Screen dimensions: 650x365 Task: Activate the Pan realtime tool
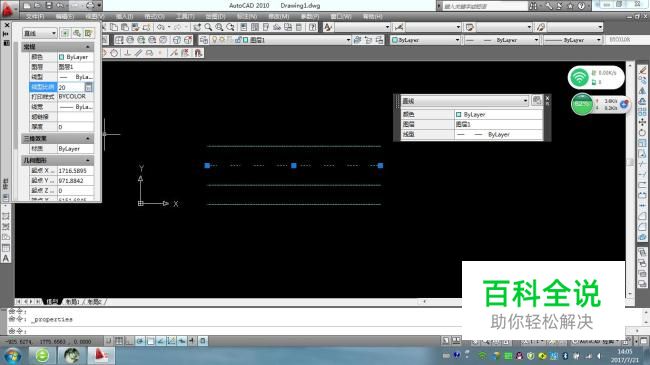coord(197,27)
